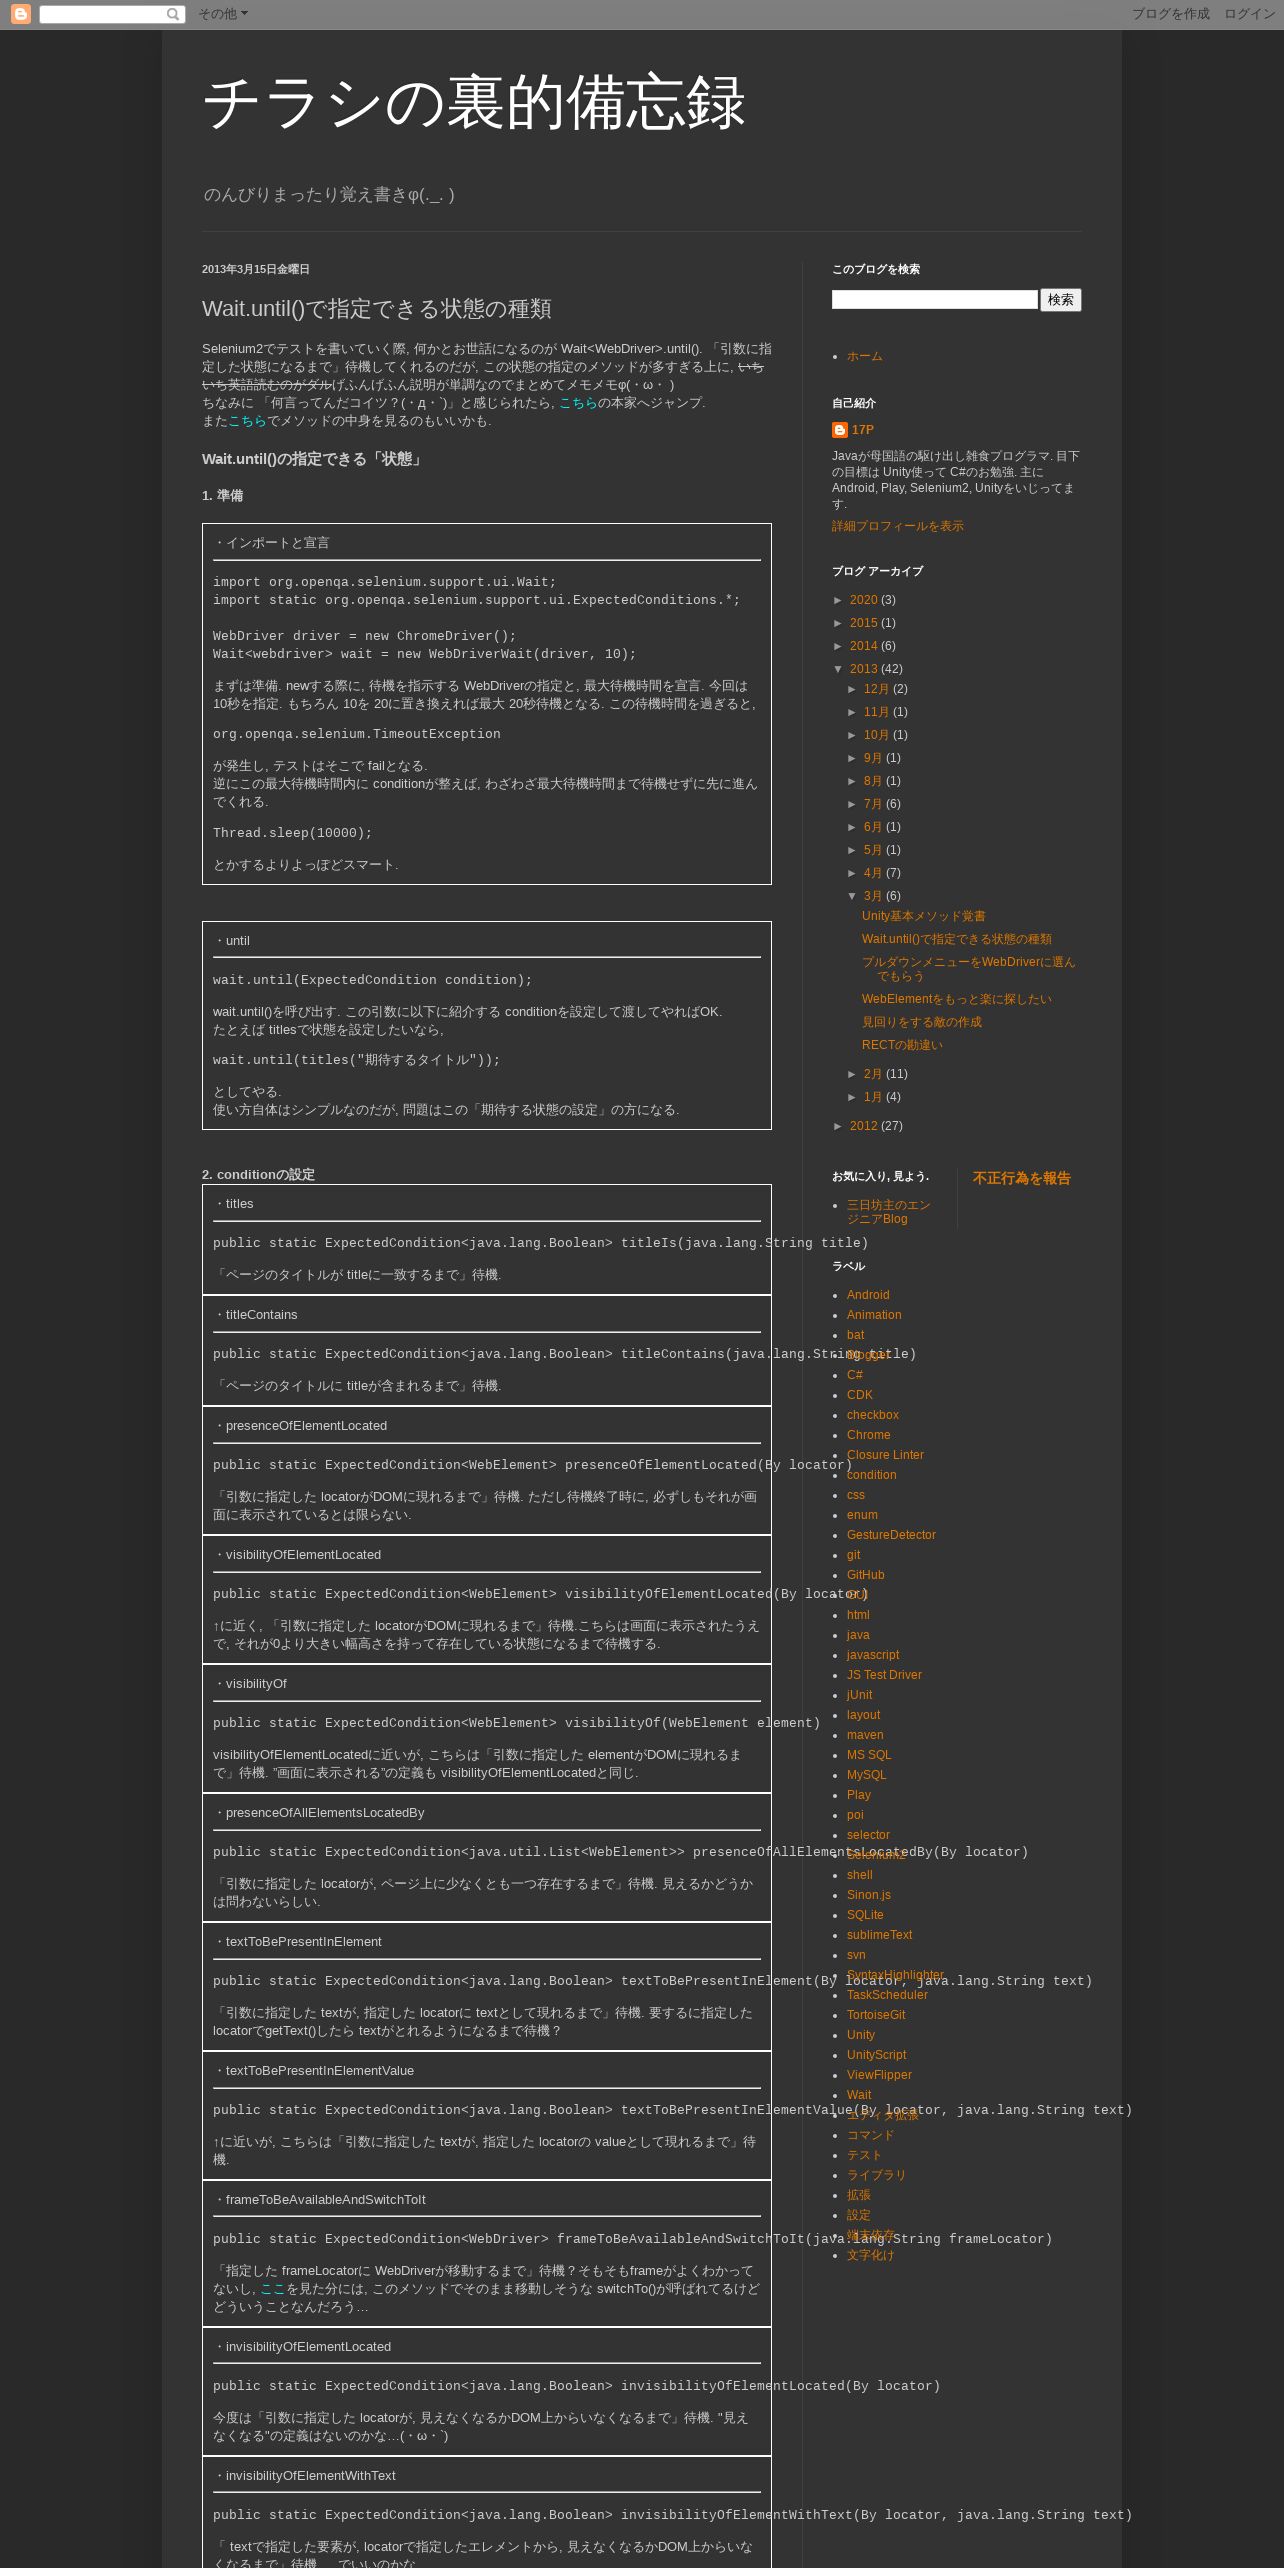1284x2568 pixels.
Task: Open 三日坊主のエンジニアBlog link
Action: click(x=888, y=1212)
